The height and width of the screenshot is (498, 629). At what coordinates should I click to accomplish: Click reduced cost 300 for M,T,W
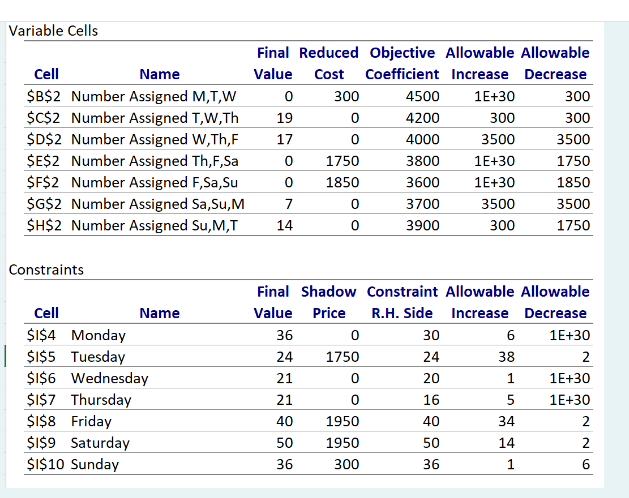click(x=347, y=96)
